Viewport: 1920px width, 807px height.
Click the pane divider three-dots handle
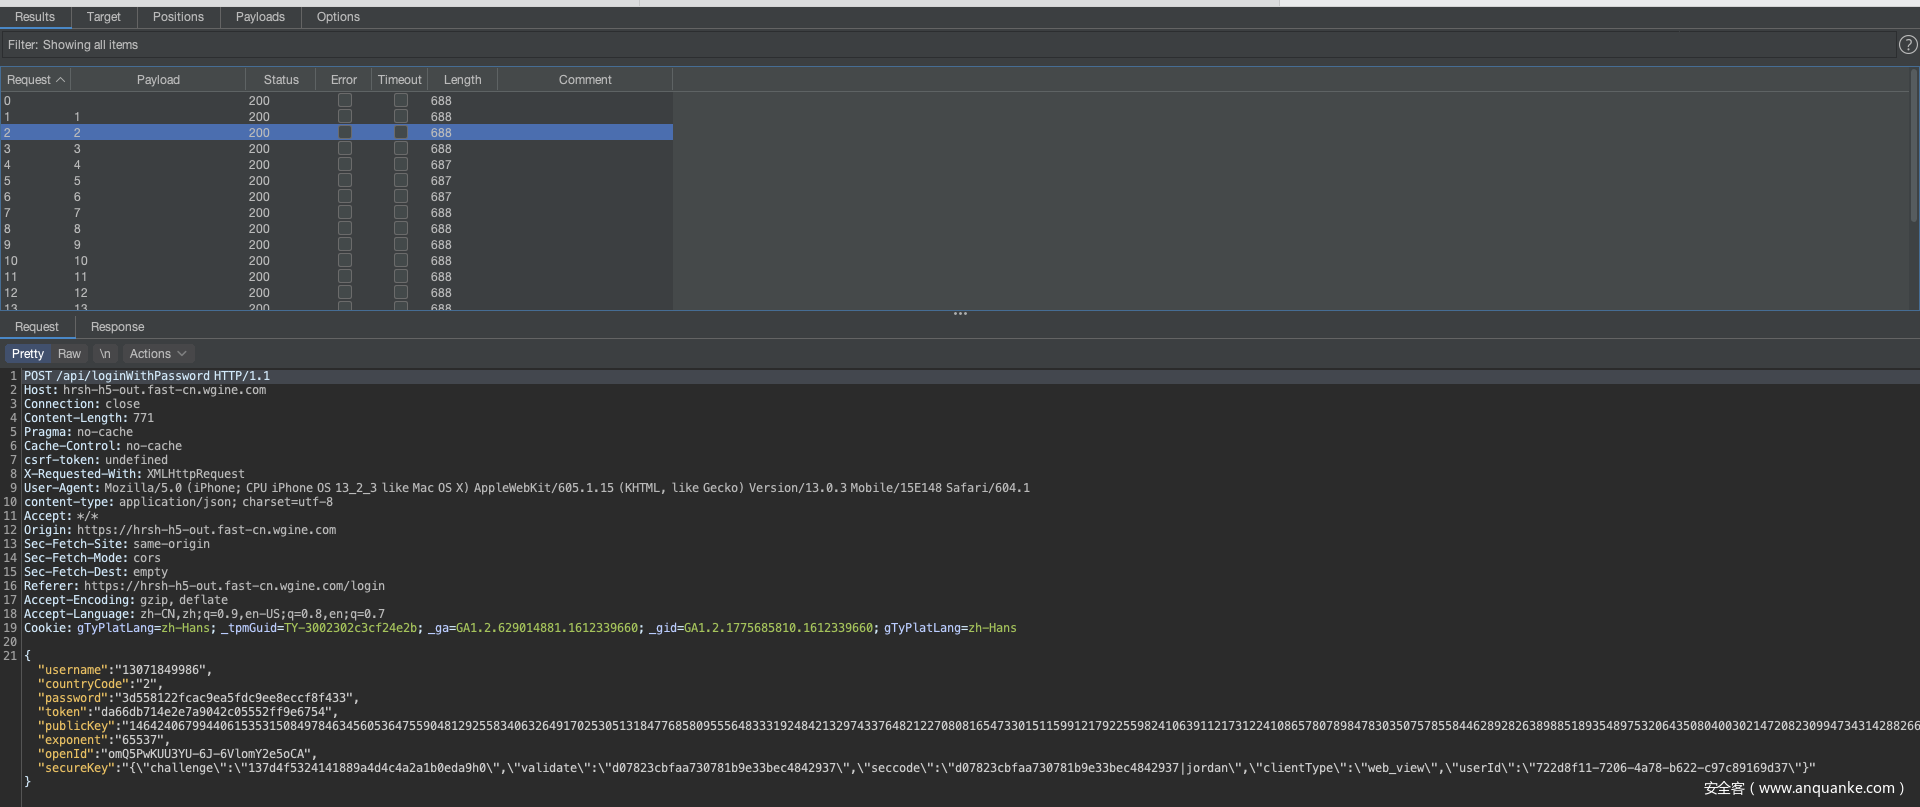click(x=960, y=314)
